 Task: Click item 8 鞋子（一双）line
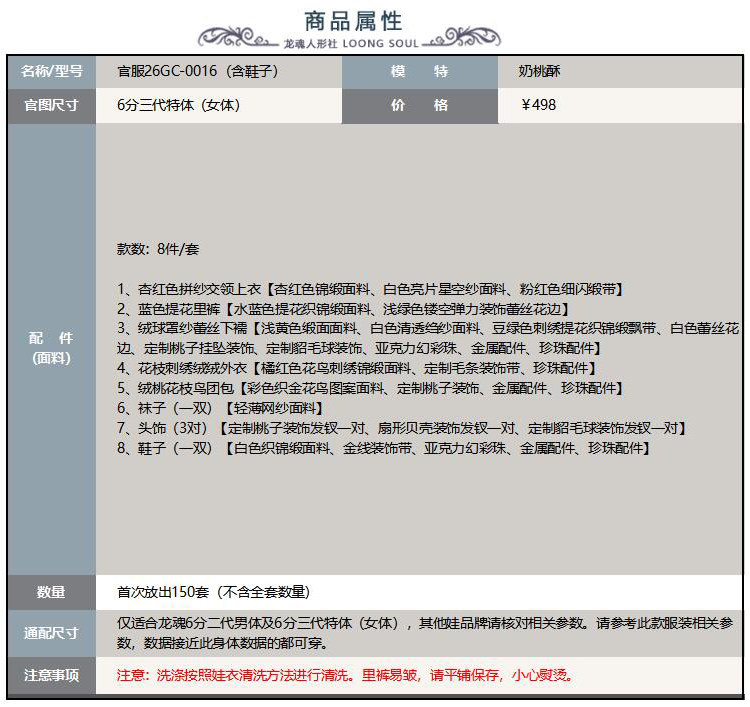[384, 448]
